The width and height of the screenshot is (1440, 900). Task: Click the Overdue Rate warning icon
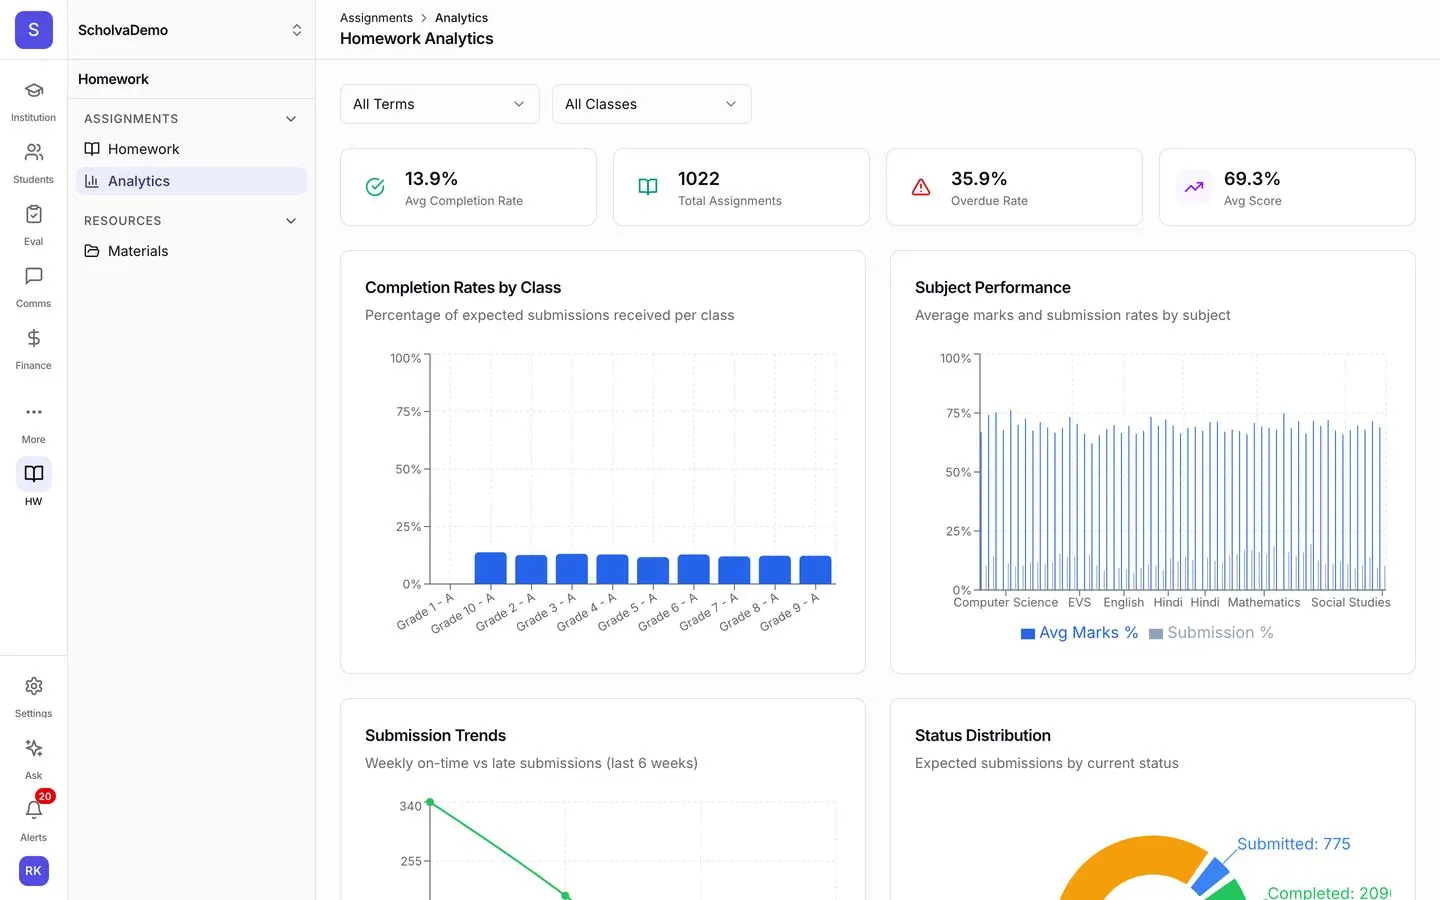click(921, 187)
